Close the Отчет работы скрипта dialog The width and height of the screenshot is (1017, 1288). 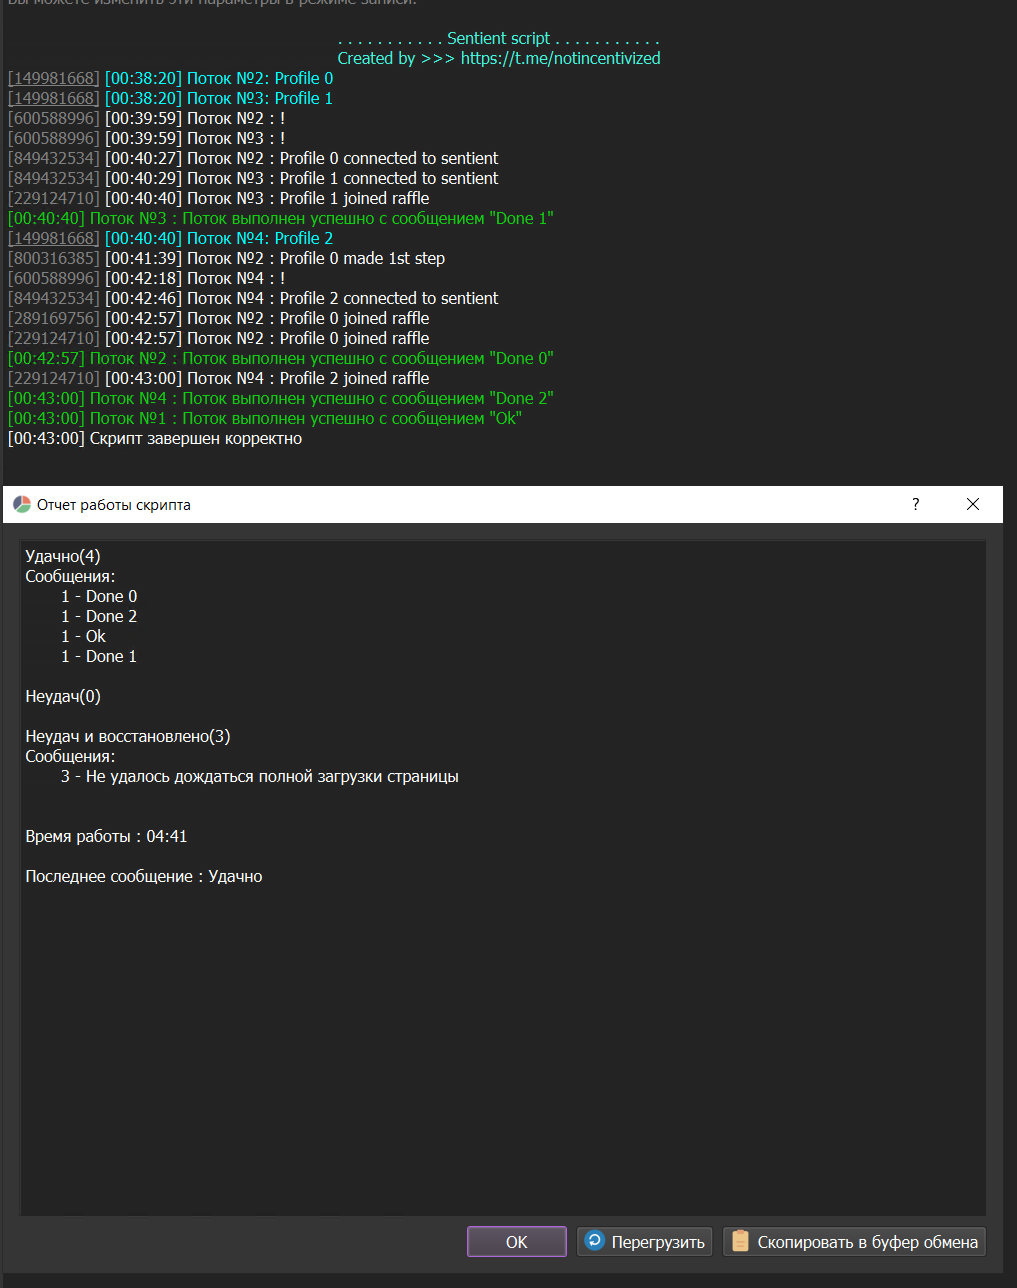point(973,505)
